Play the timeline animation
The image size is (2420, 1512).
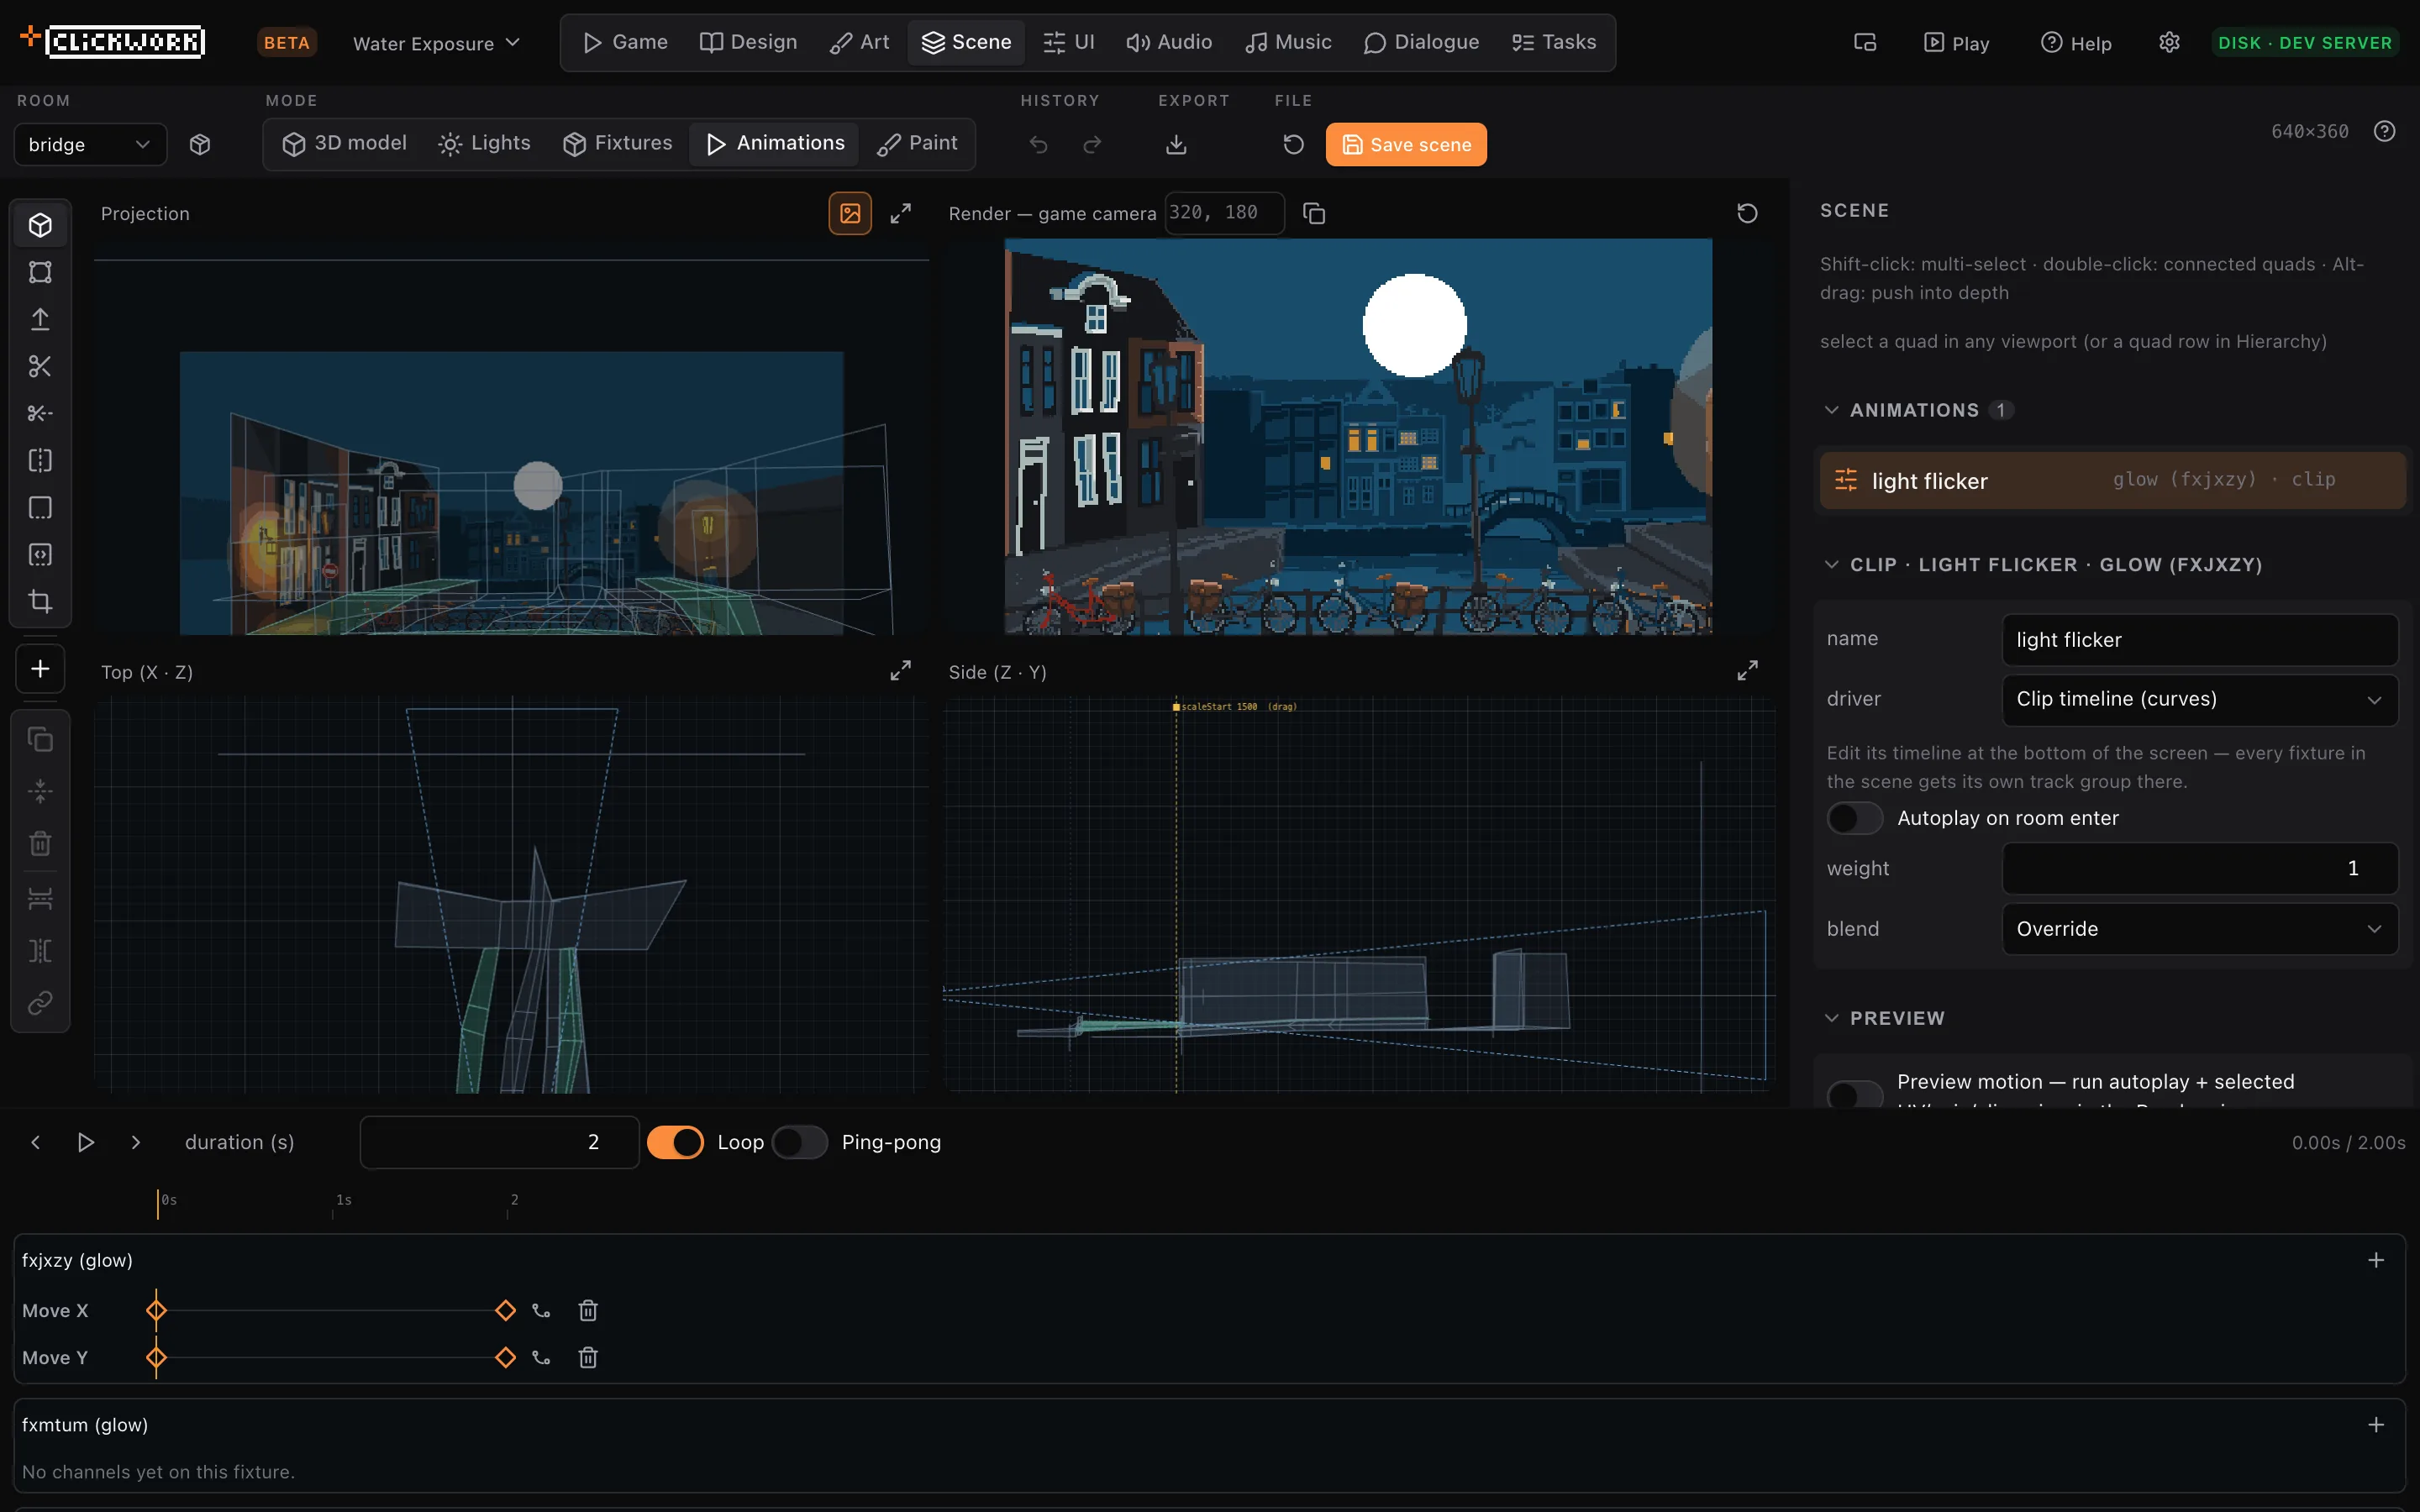click(86, 1142)
